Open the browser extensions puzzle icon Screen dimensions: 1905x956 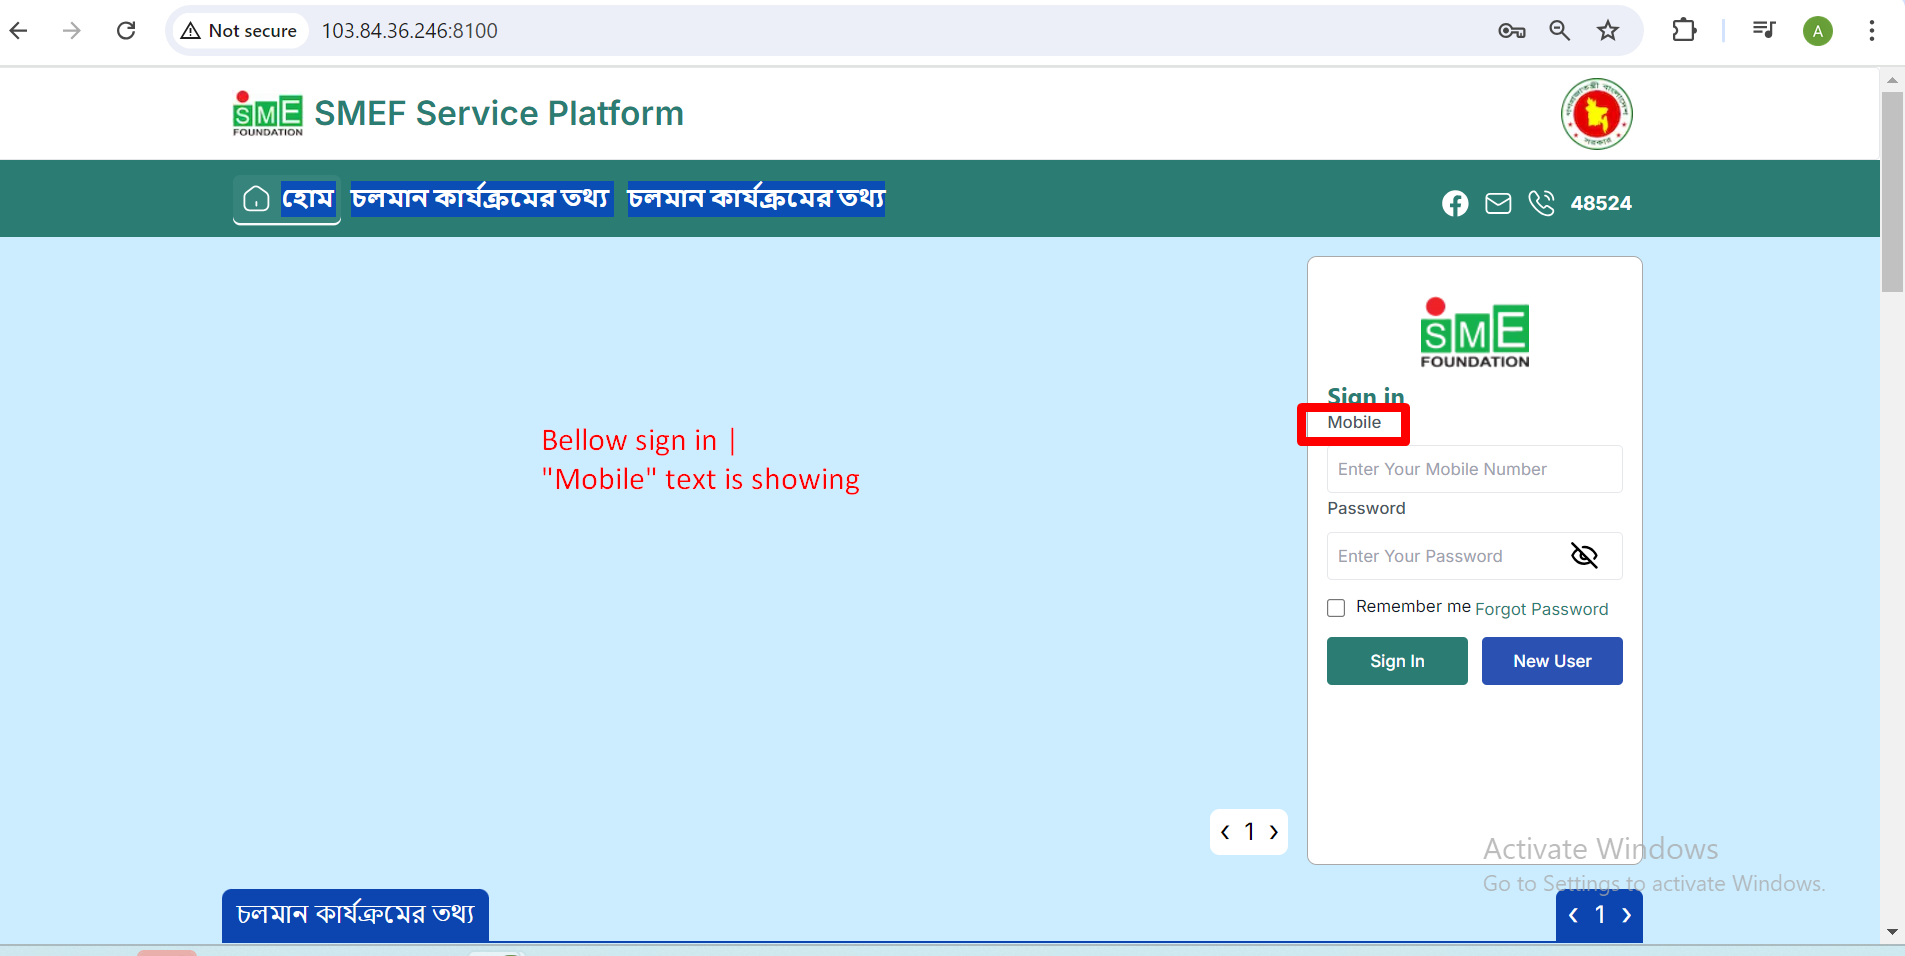click(1684, 31)
